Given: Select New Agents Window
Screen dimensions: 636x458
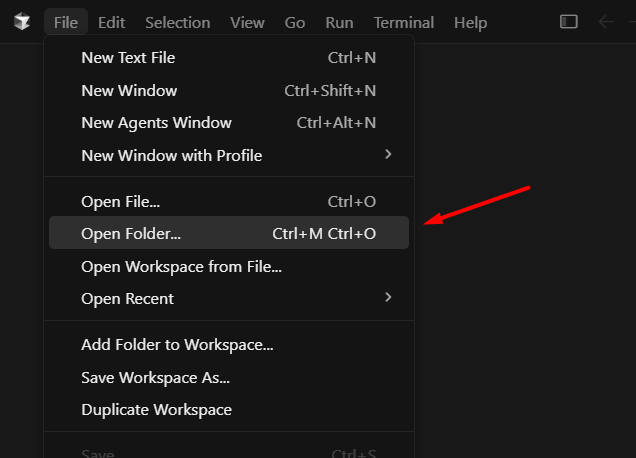Looking at the screenshot, I should (229, 123).
